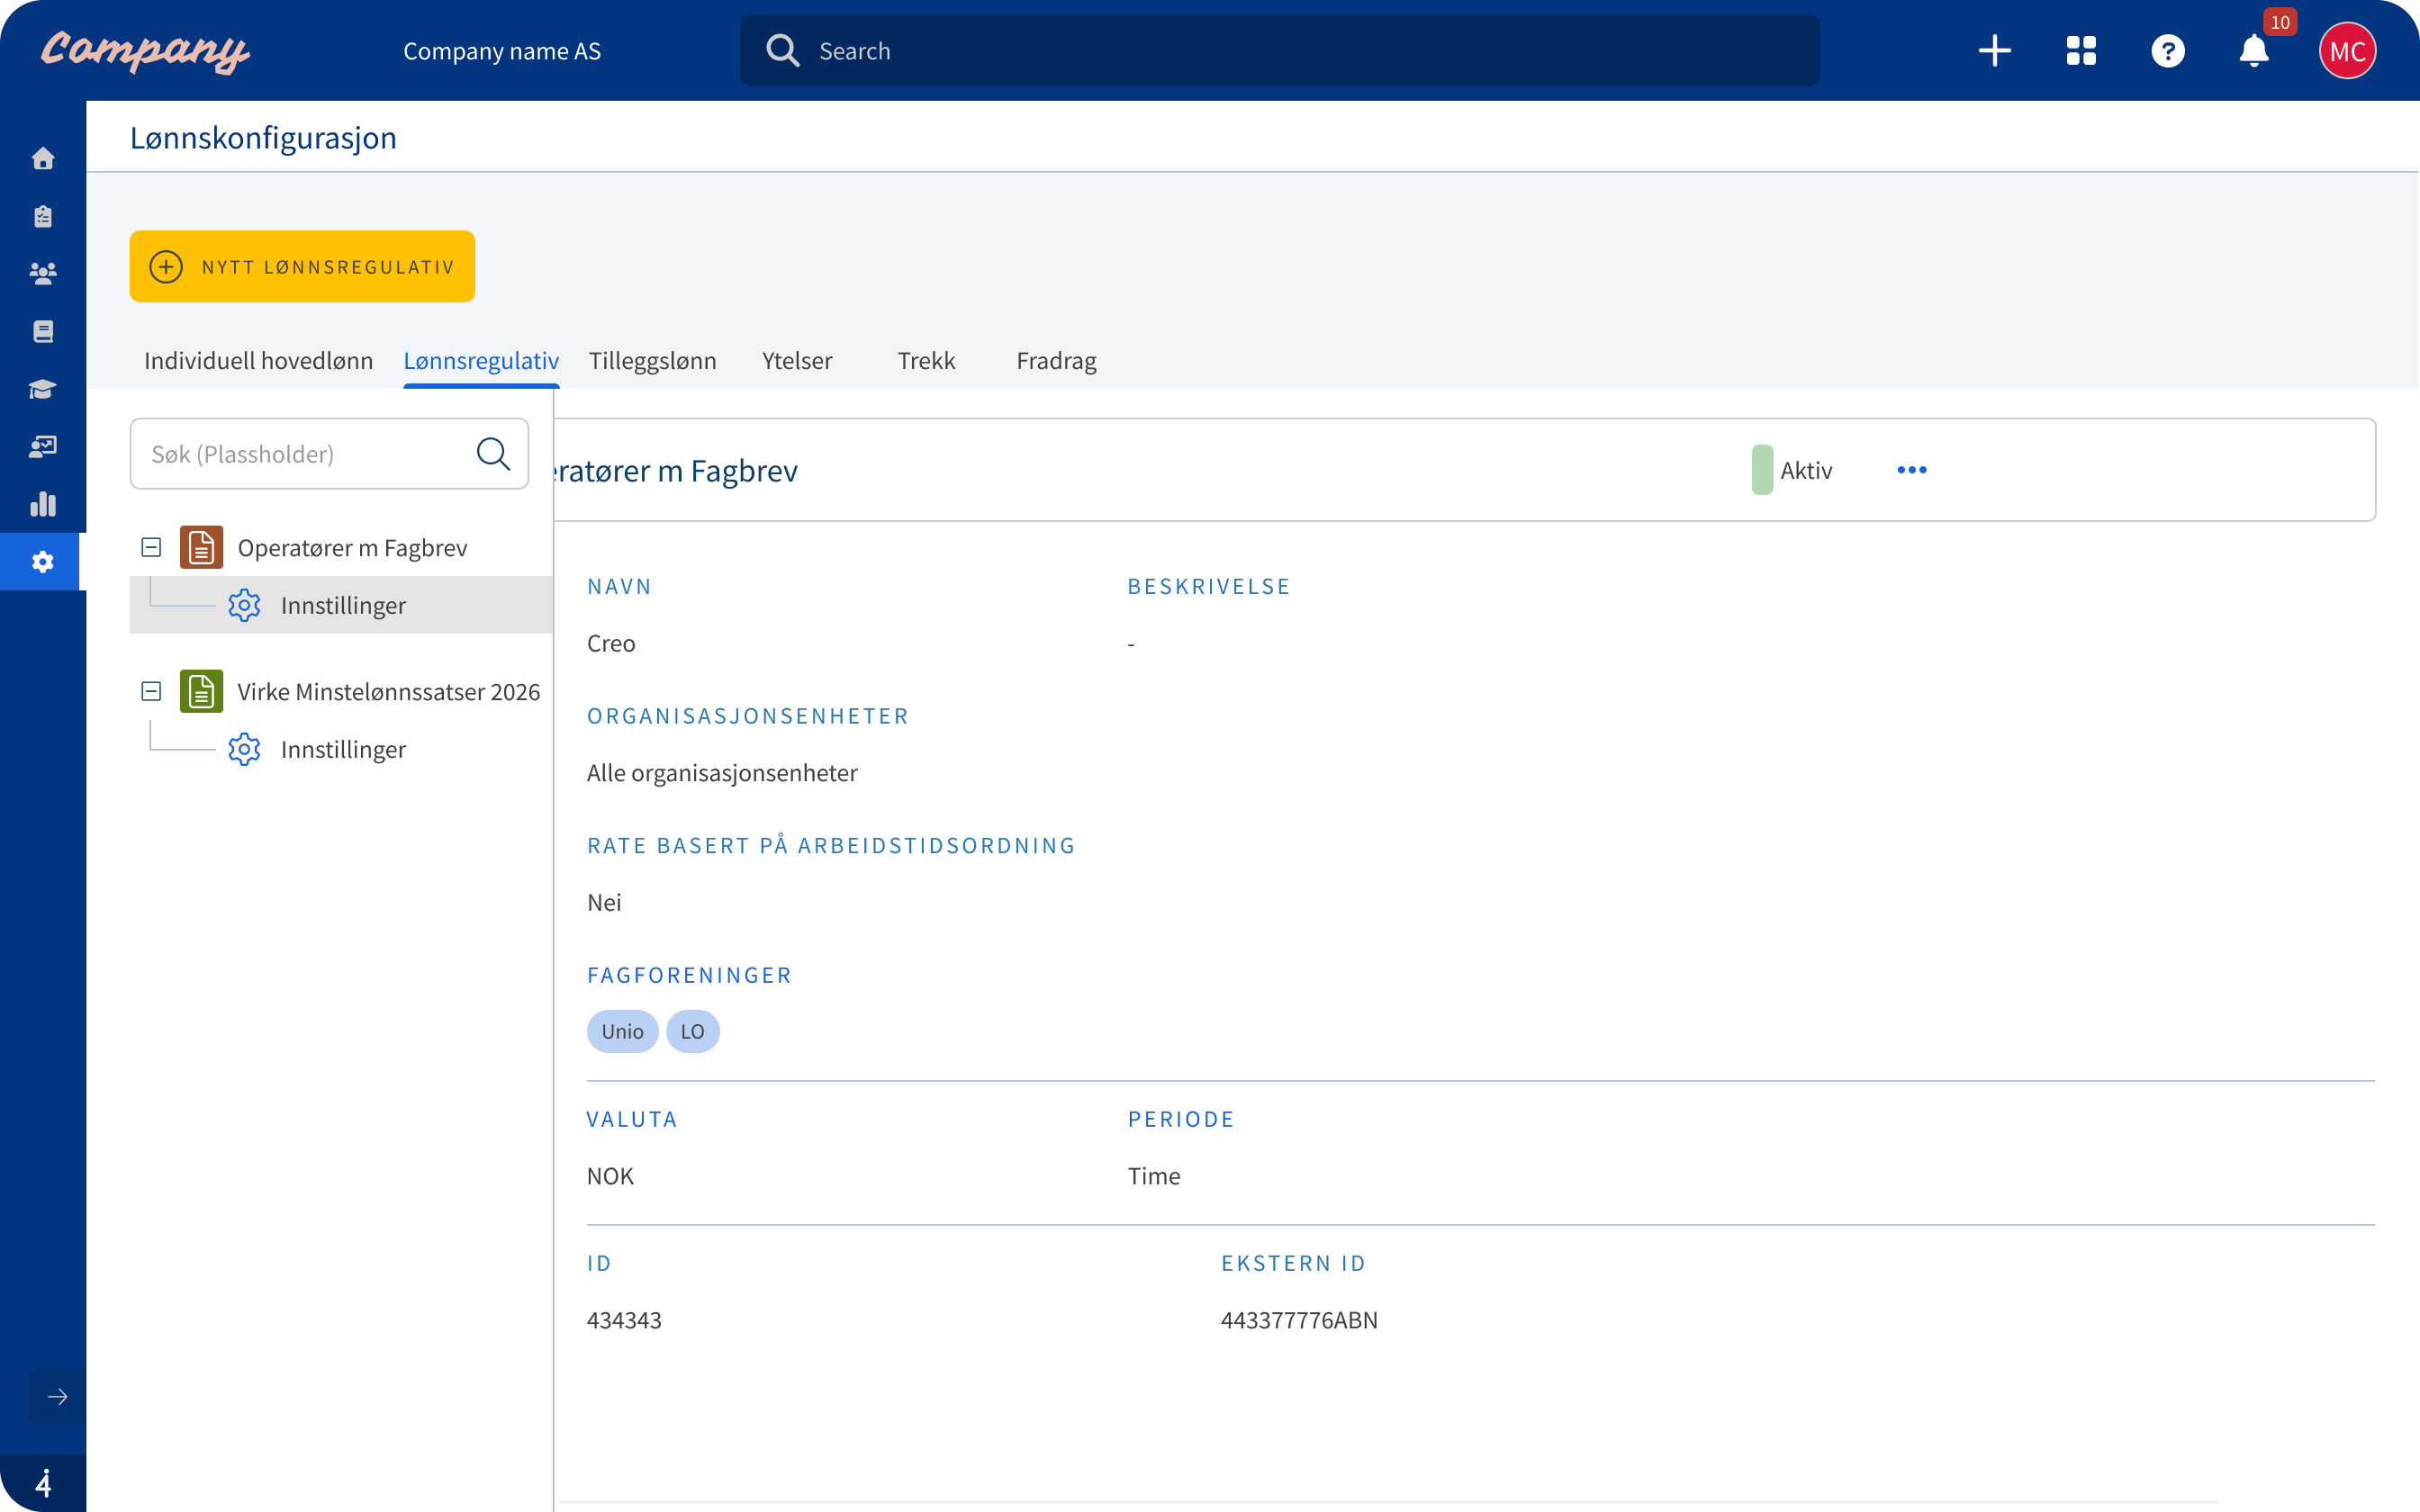
Task: Click the NOK currency value
Action: pos(610,1176)
